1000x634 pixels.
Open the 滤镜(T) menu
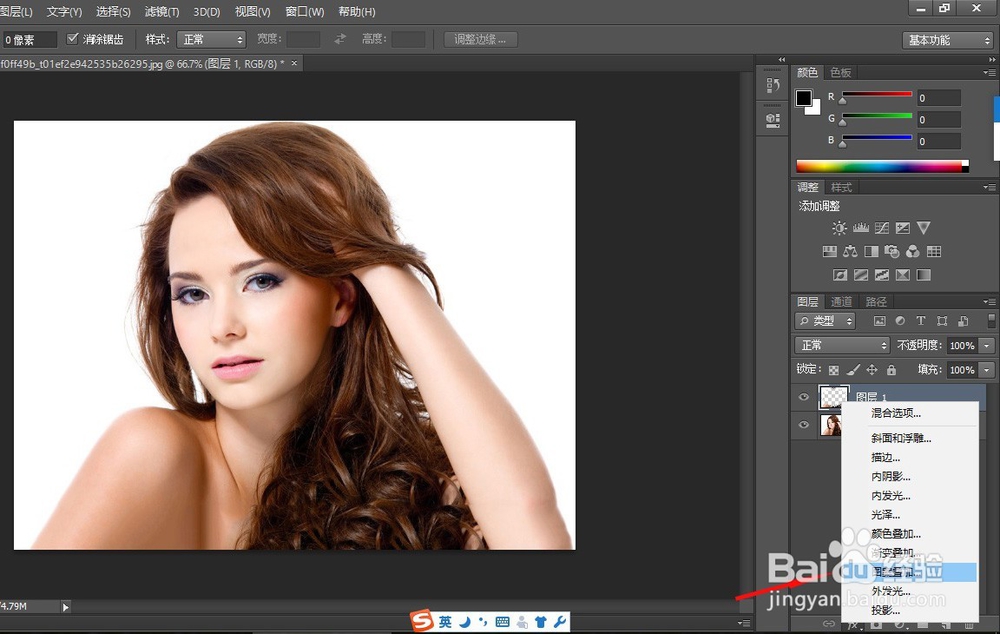[x=162, y=11]
